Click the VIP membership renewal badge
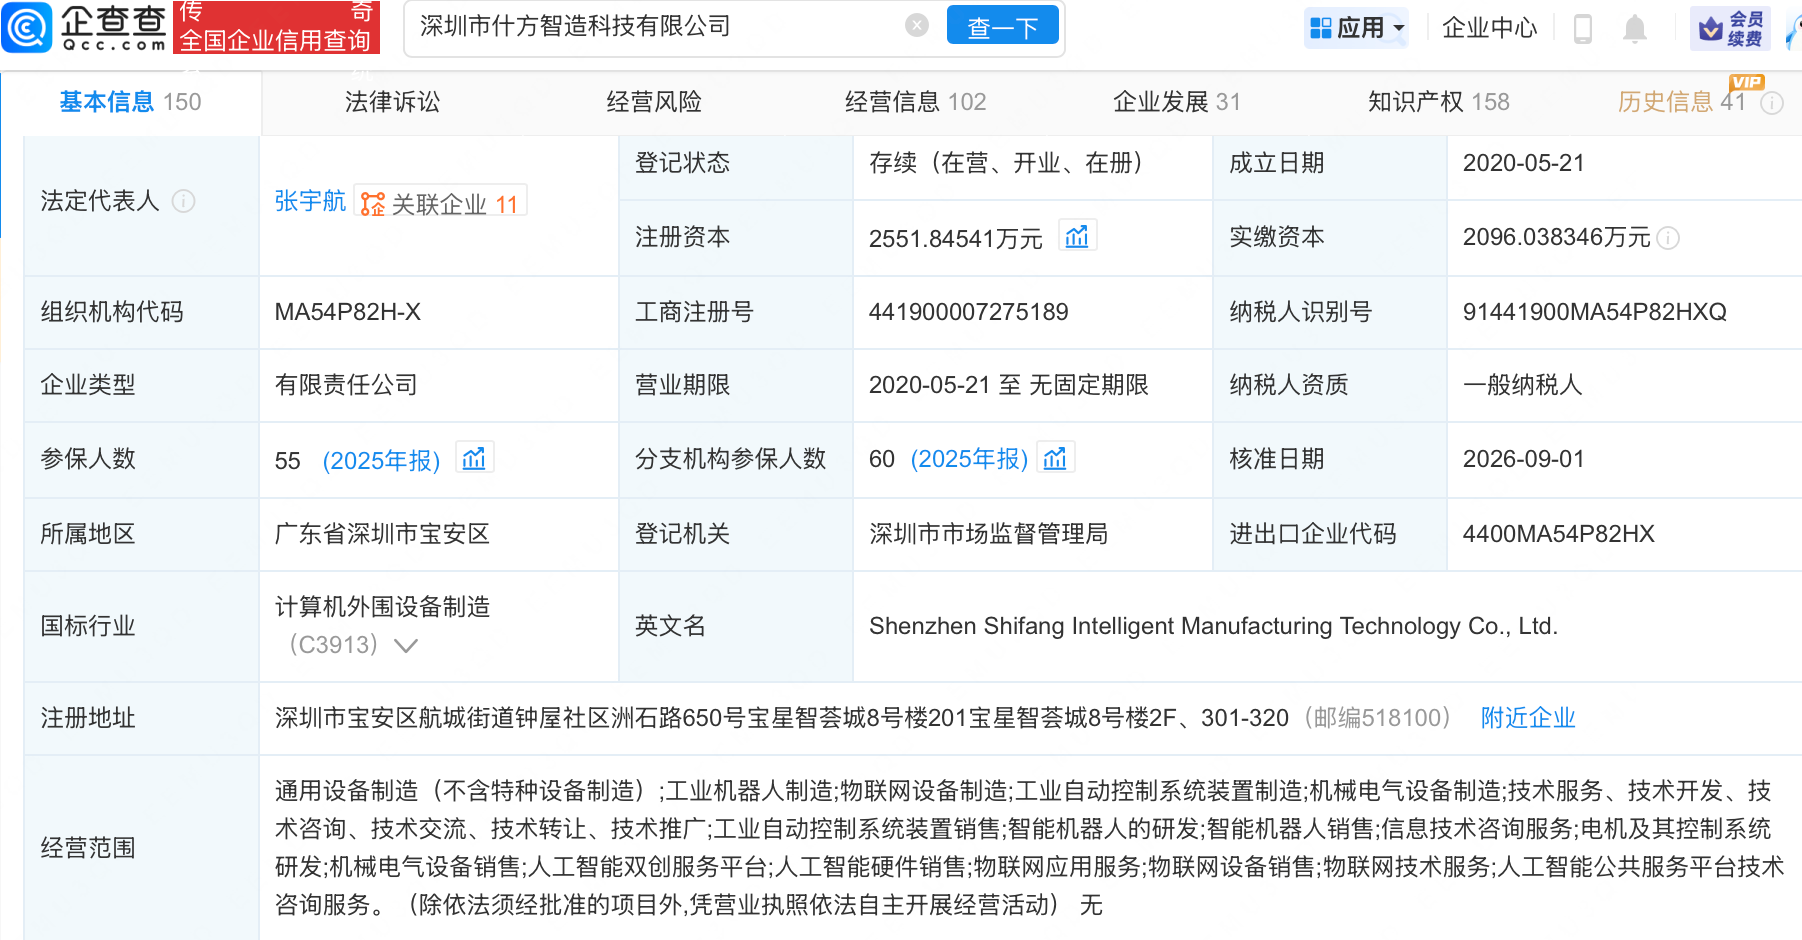Viewport: 1802px width, 940px height. click(1731, 28)
